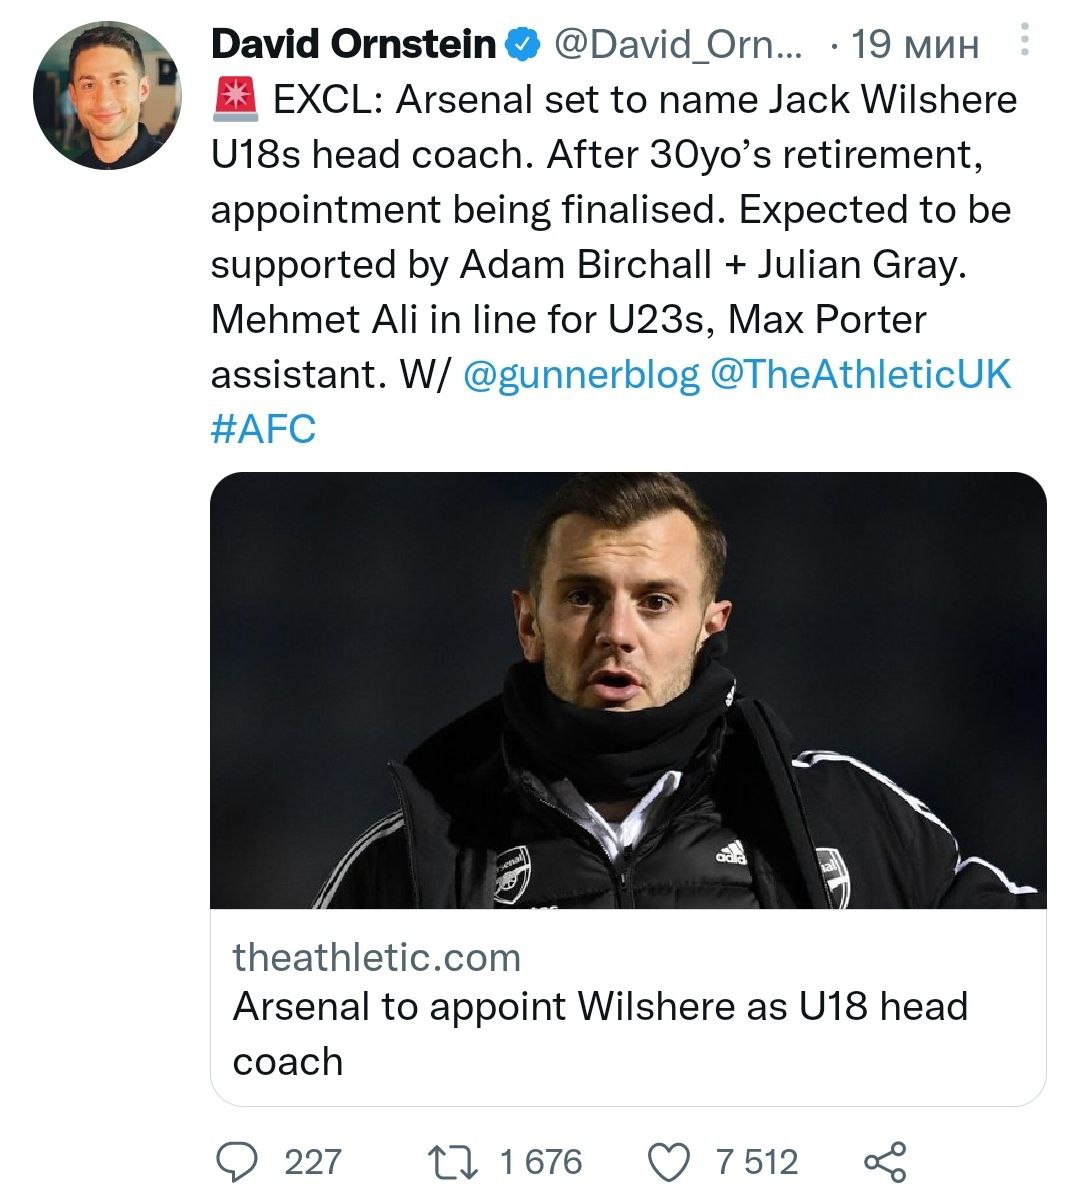The height and width of the screenshot is (1204, 1077).
Task: Click theathletic.com source domain
Action: [x=377, y=957]
